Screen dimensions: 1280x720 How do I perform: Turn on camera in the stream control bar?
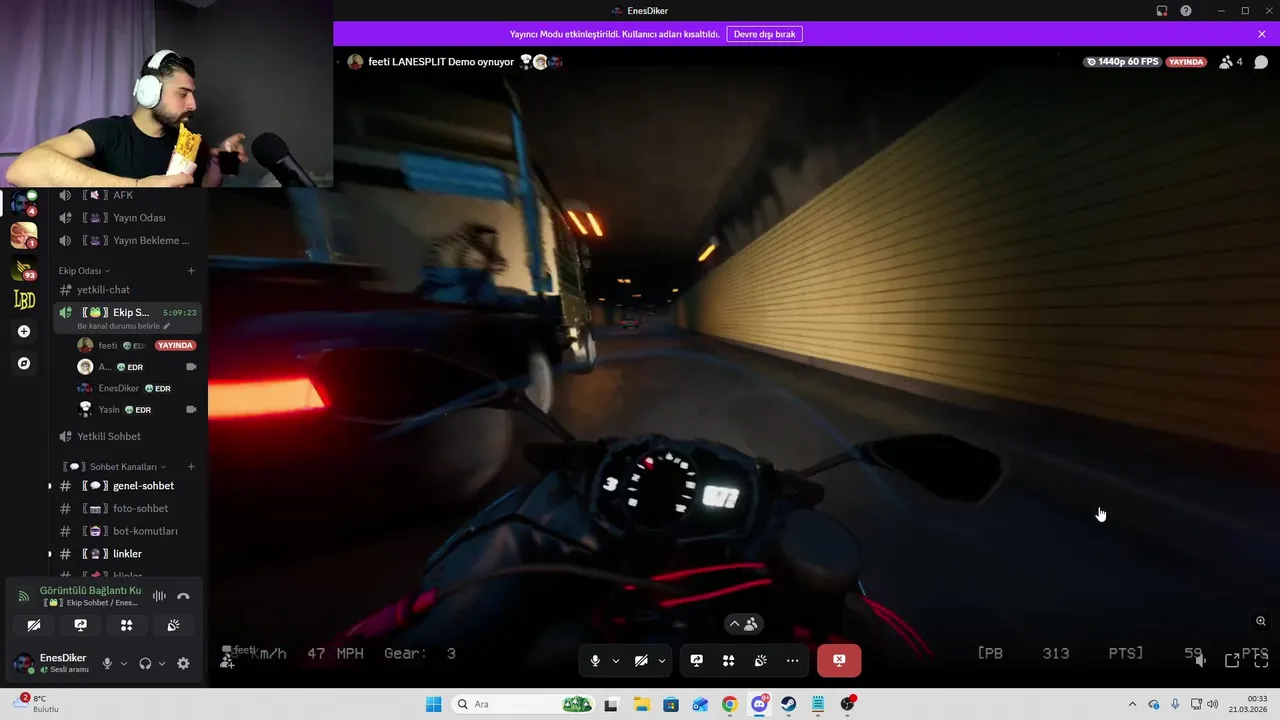point(641,661)
